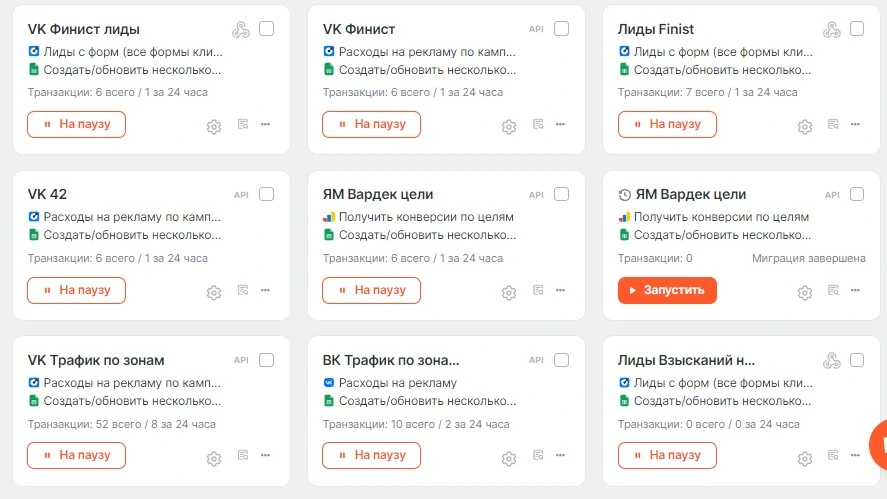Open three-dots menu on VK Трафик по зонам card
Image resolution: width=887 pixels, height=499 pixels.
(265, 455)
